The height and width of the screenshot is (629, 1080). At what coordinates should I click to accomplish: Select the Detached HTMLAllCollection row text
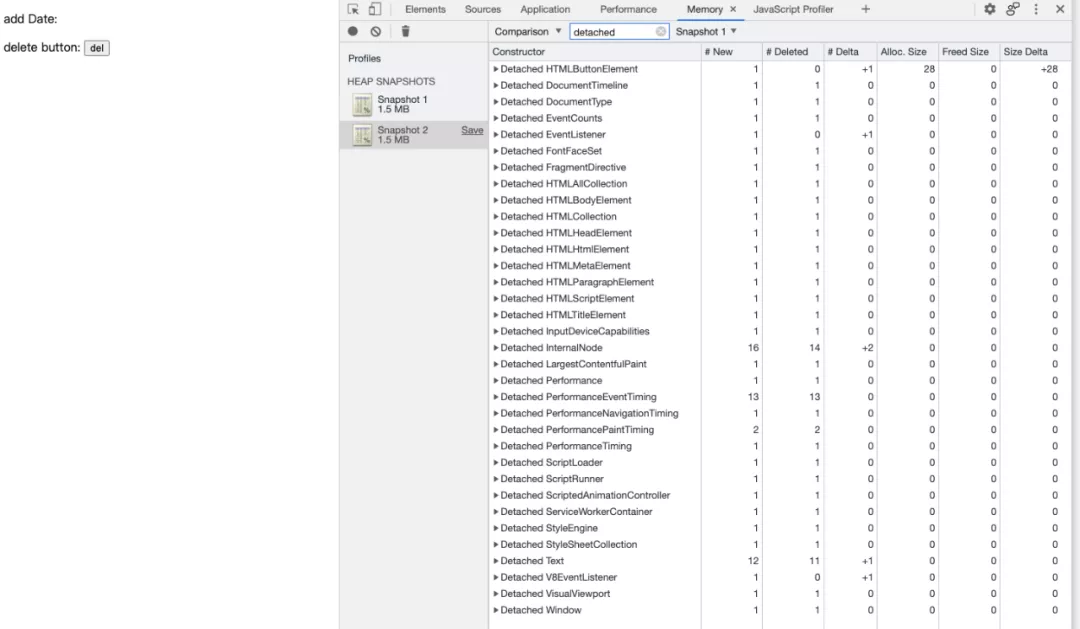coord(563,184)
